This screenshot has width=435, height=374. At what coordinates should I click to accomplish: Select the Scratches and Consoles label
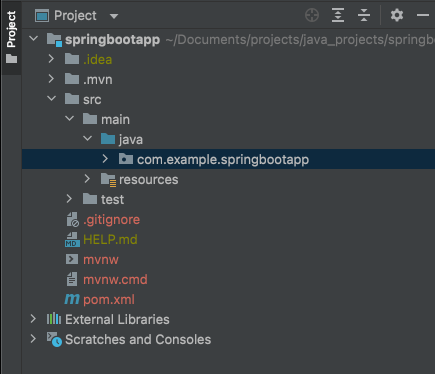(x=138, y=339)
